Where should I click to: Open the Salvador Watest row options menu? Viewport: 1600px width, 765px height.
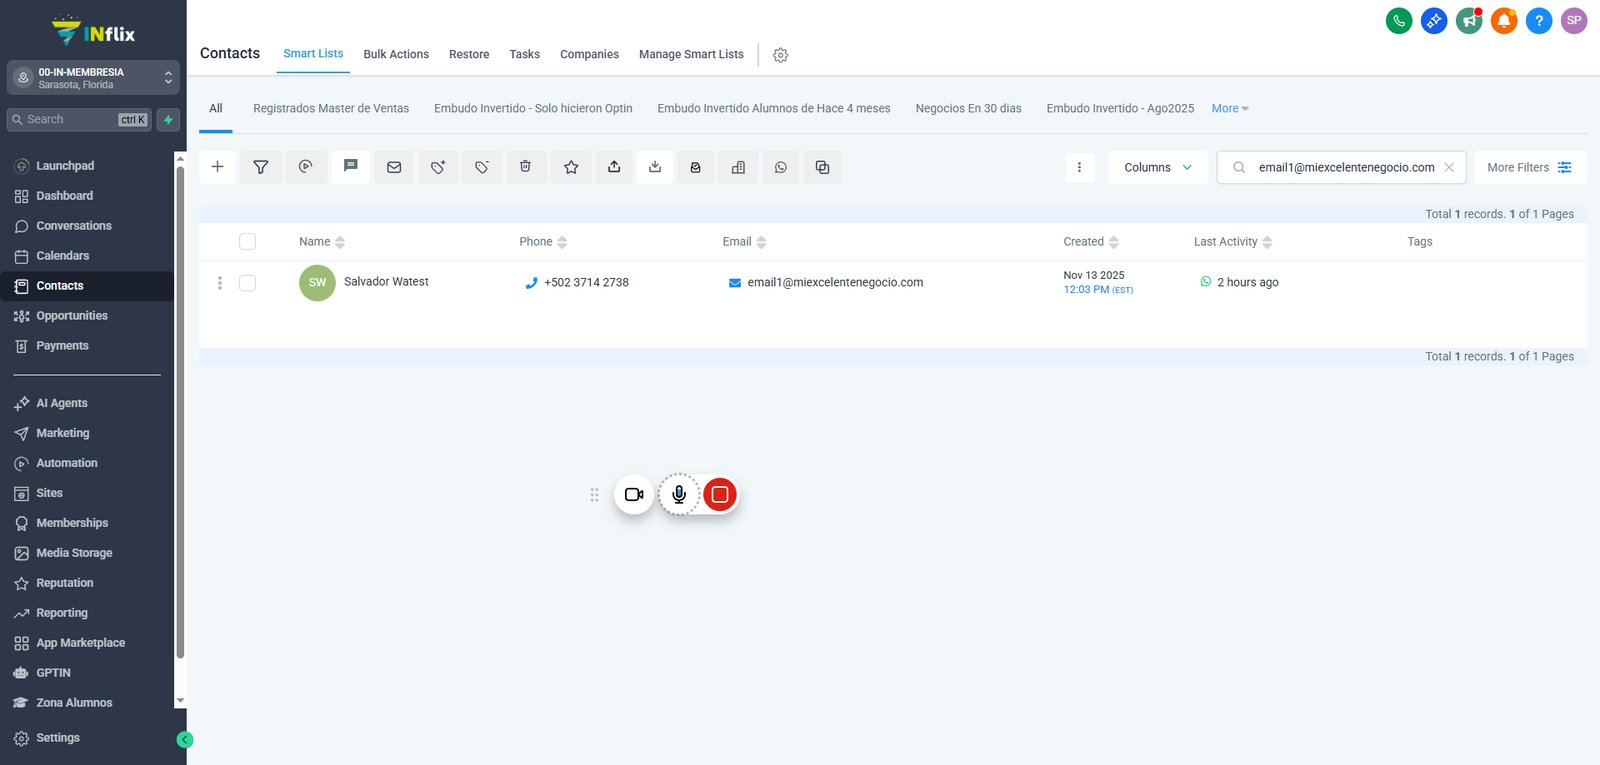coord(220,283)
